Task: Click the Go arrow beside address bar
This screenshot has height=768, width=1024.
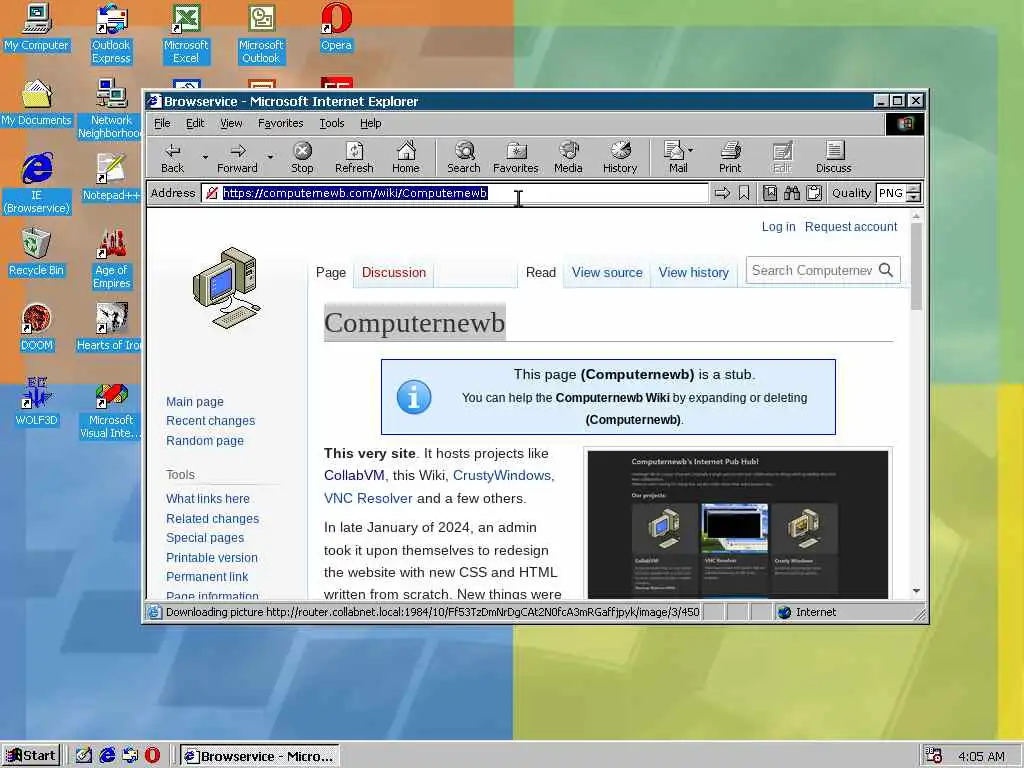Action: tap(722, 193)
